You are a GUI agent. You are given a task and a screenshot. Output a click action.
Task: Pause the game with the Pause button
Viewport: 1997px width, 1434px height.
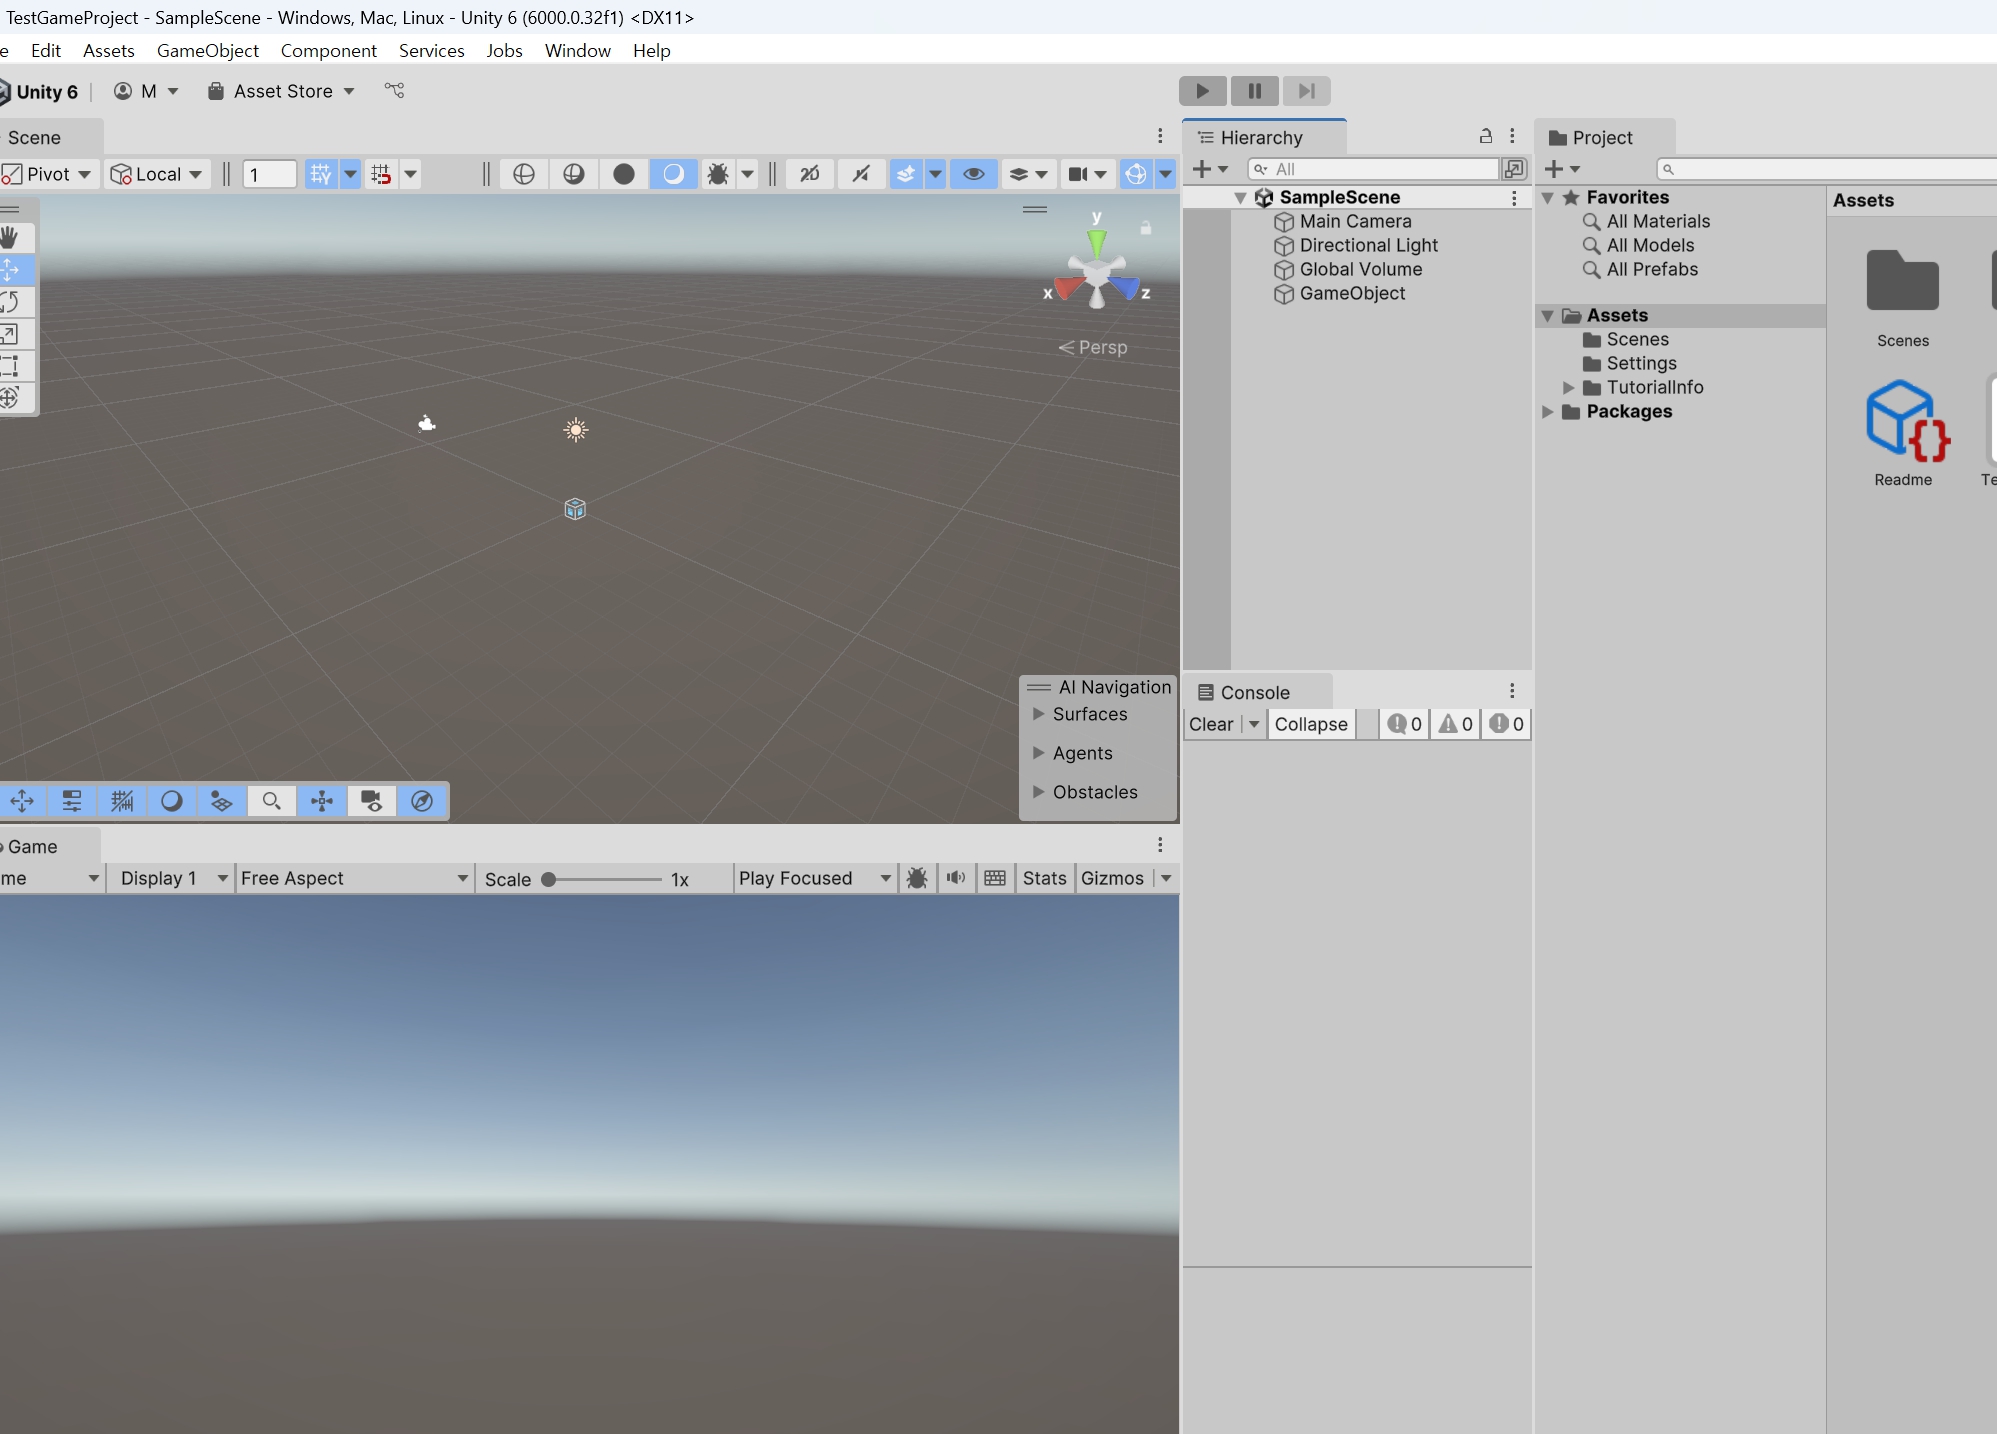click(1255, 91)
